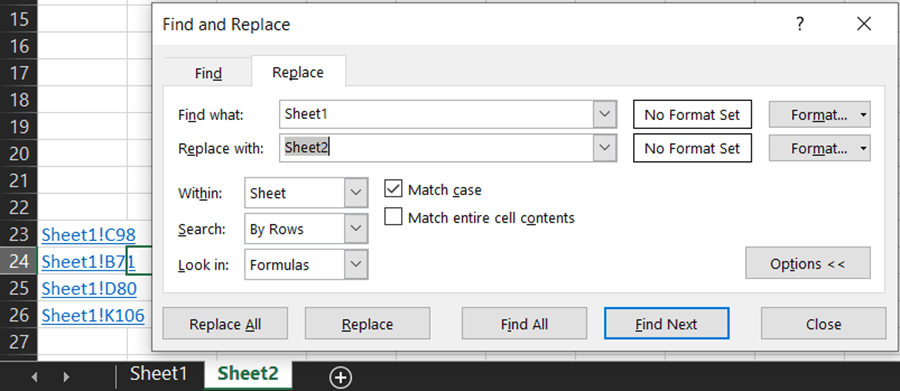The width and height of the screenshot is (900, 391).
Task: Select the Replace tab
Action: pos(298,72)
